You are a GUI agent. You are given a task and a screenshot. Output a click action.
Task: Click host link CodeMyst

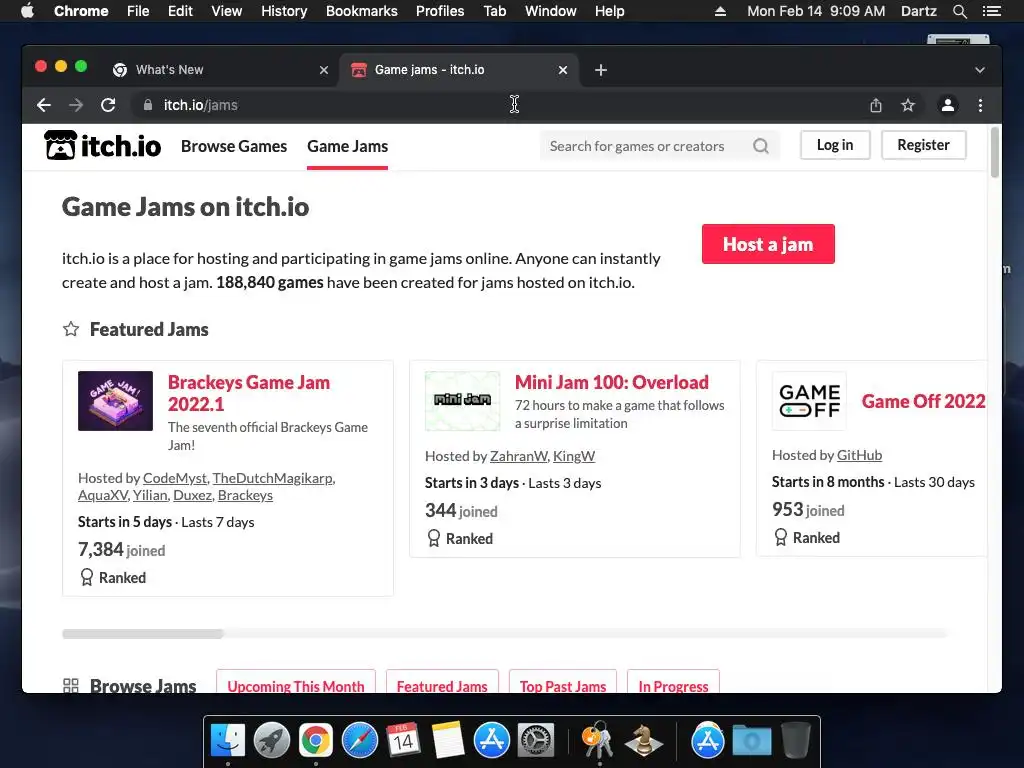click(x=175, y=478)
